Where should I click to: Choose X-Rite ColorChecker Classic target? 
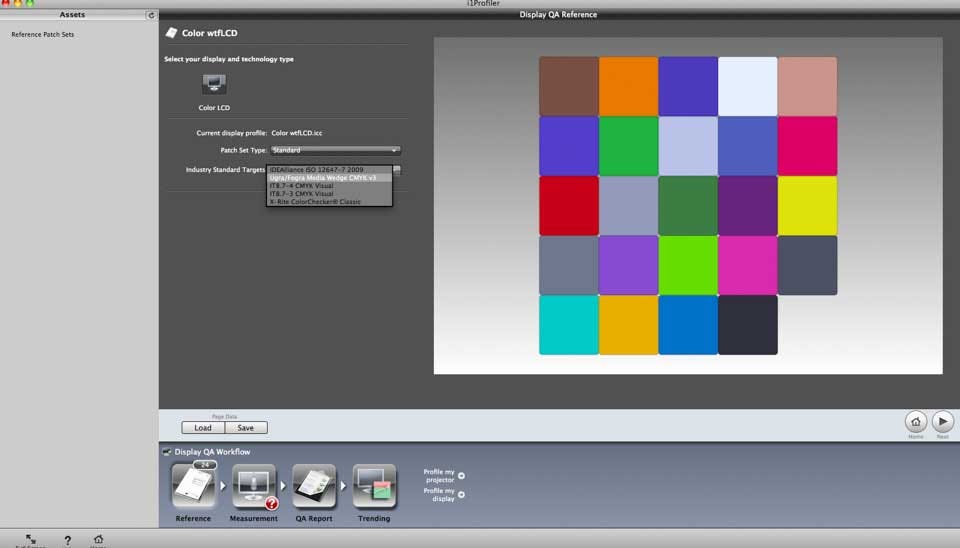(329, 201)
